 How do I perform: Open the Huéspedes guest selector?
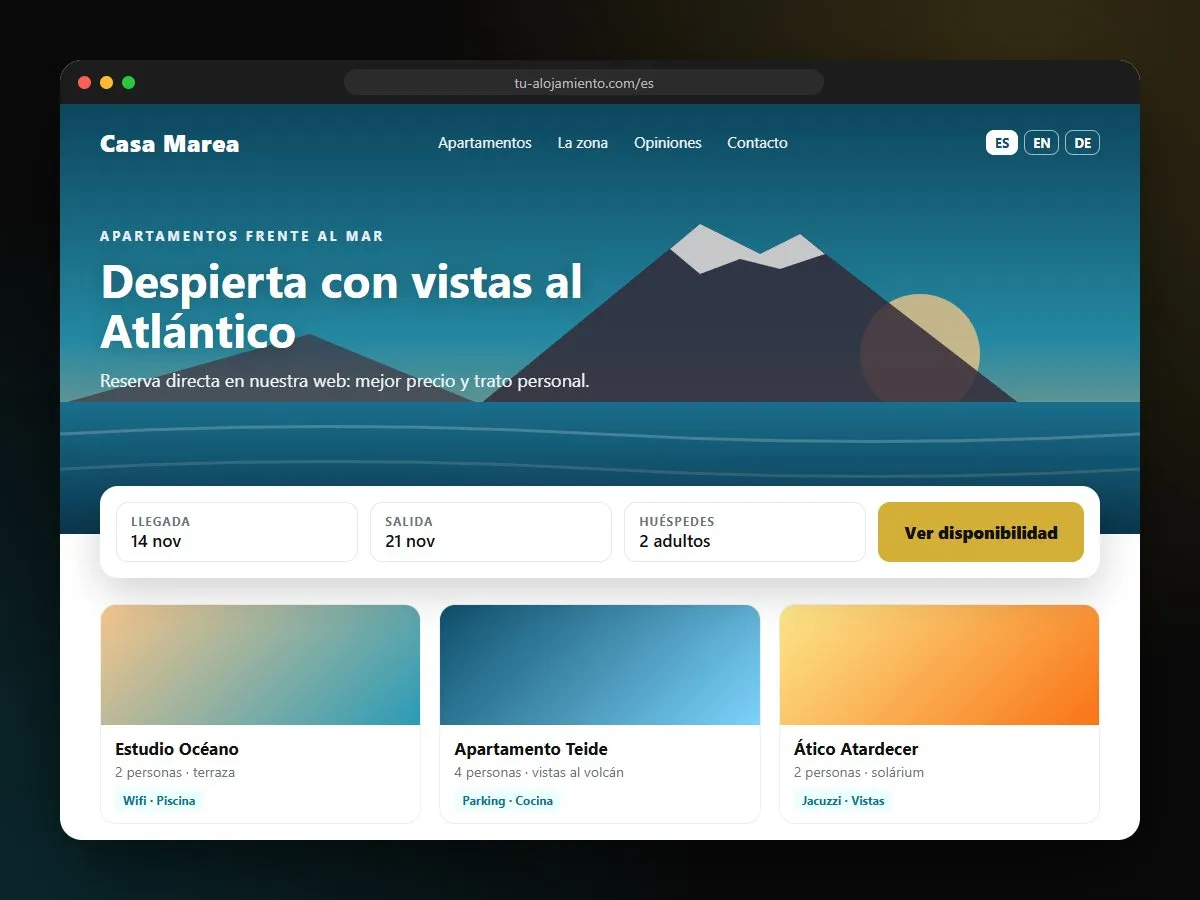click(745, 532)
